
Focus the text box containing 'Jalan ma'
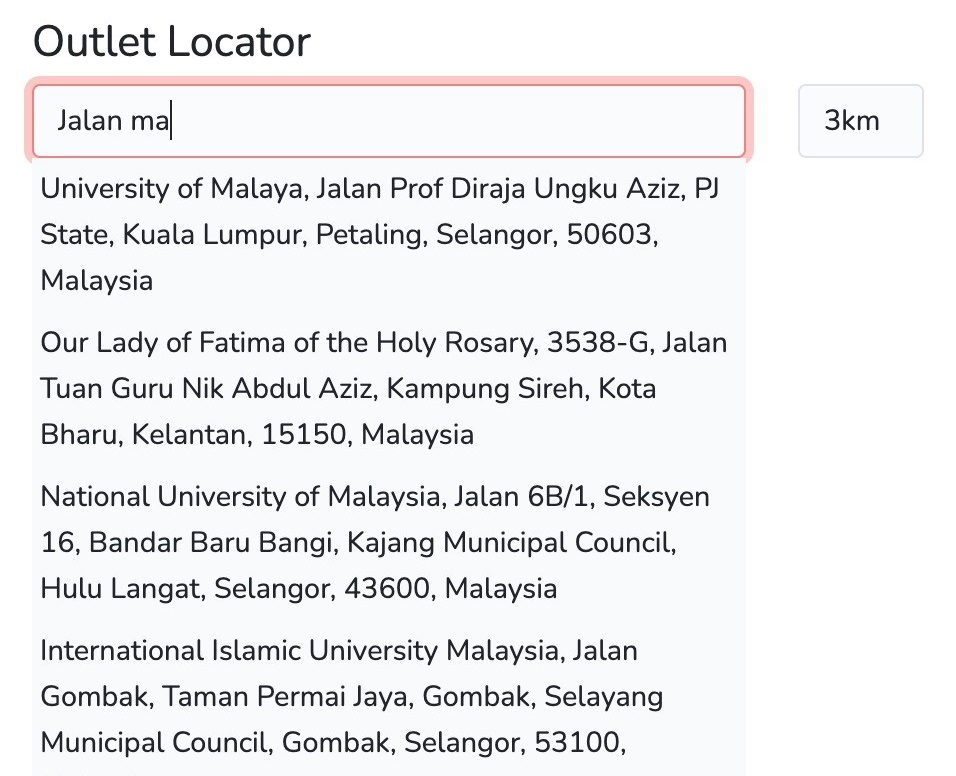coord(389,121)
